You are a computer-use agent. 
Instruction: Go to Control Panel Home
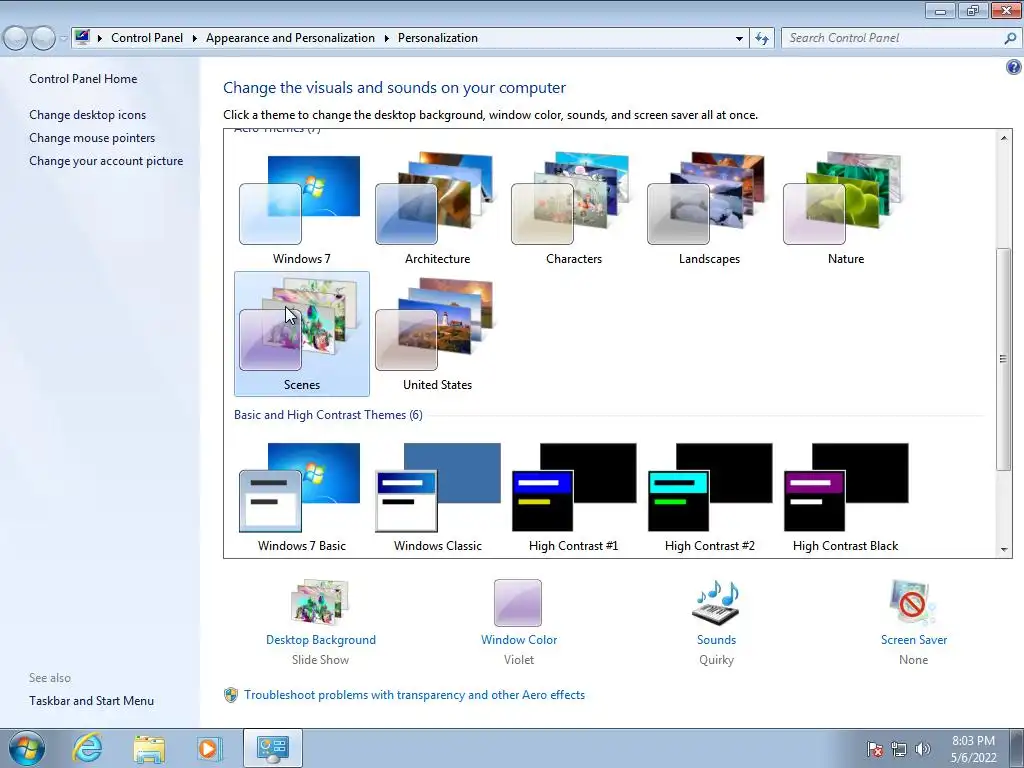(83, 79)
